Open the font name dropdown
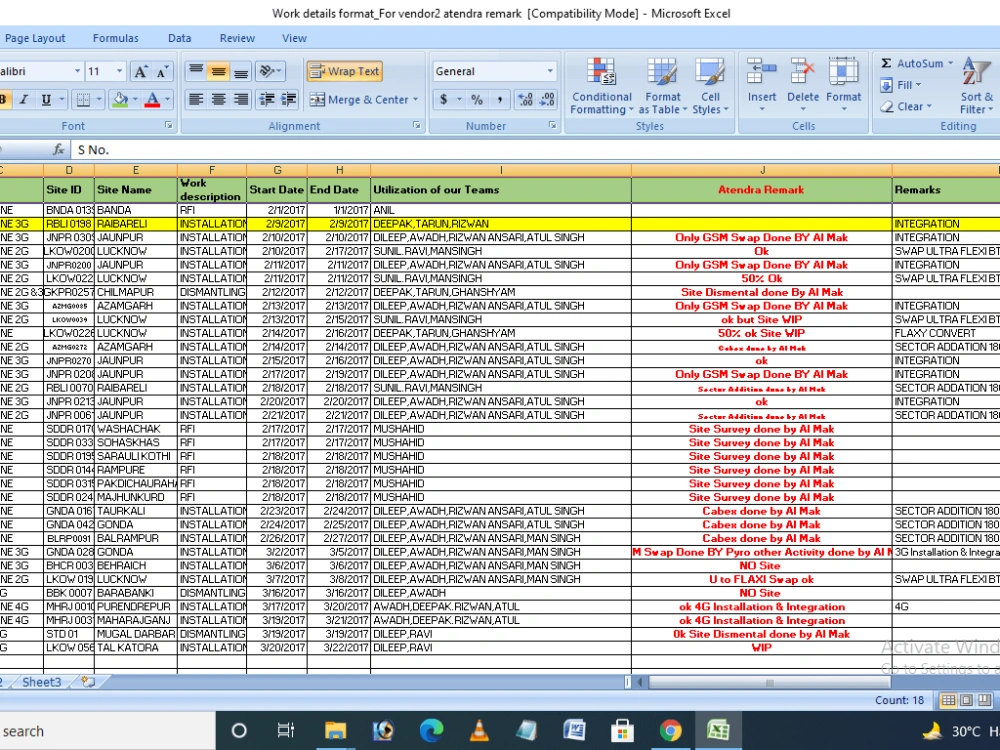 (77, 71)
